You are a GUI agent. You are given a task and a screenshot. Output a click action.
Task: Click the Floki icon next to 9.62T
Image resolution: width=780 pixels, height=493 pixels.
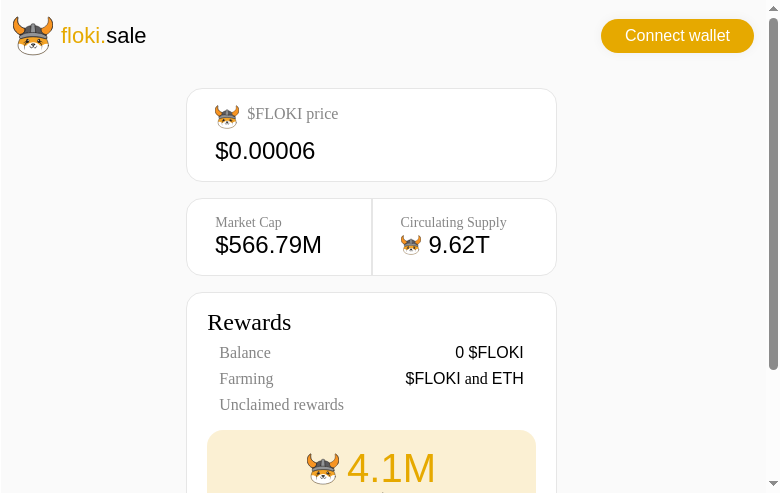(411, 245)
